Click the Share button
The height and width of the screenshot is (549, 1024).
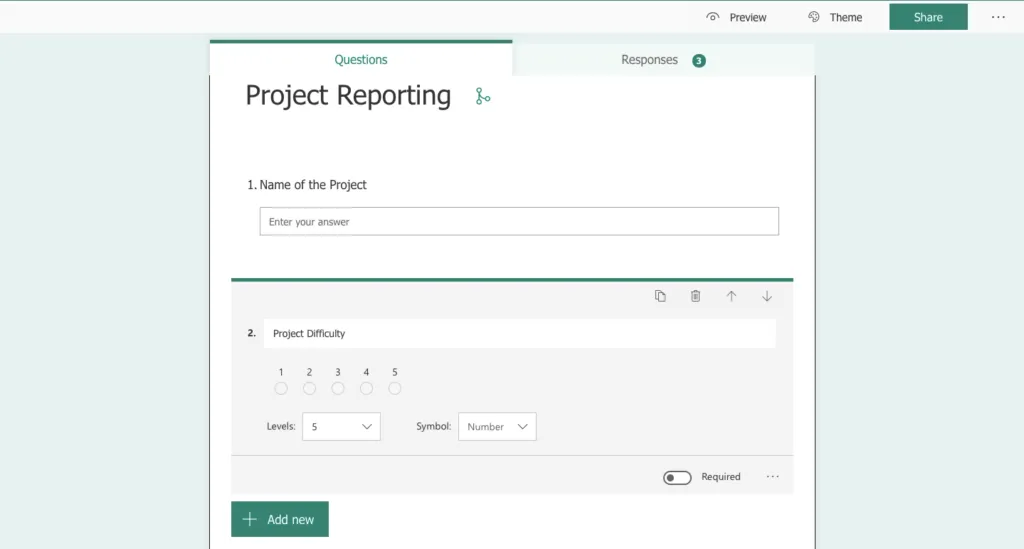pyautogui.click(x=928, y=17)
